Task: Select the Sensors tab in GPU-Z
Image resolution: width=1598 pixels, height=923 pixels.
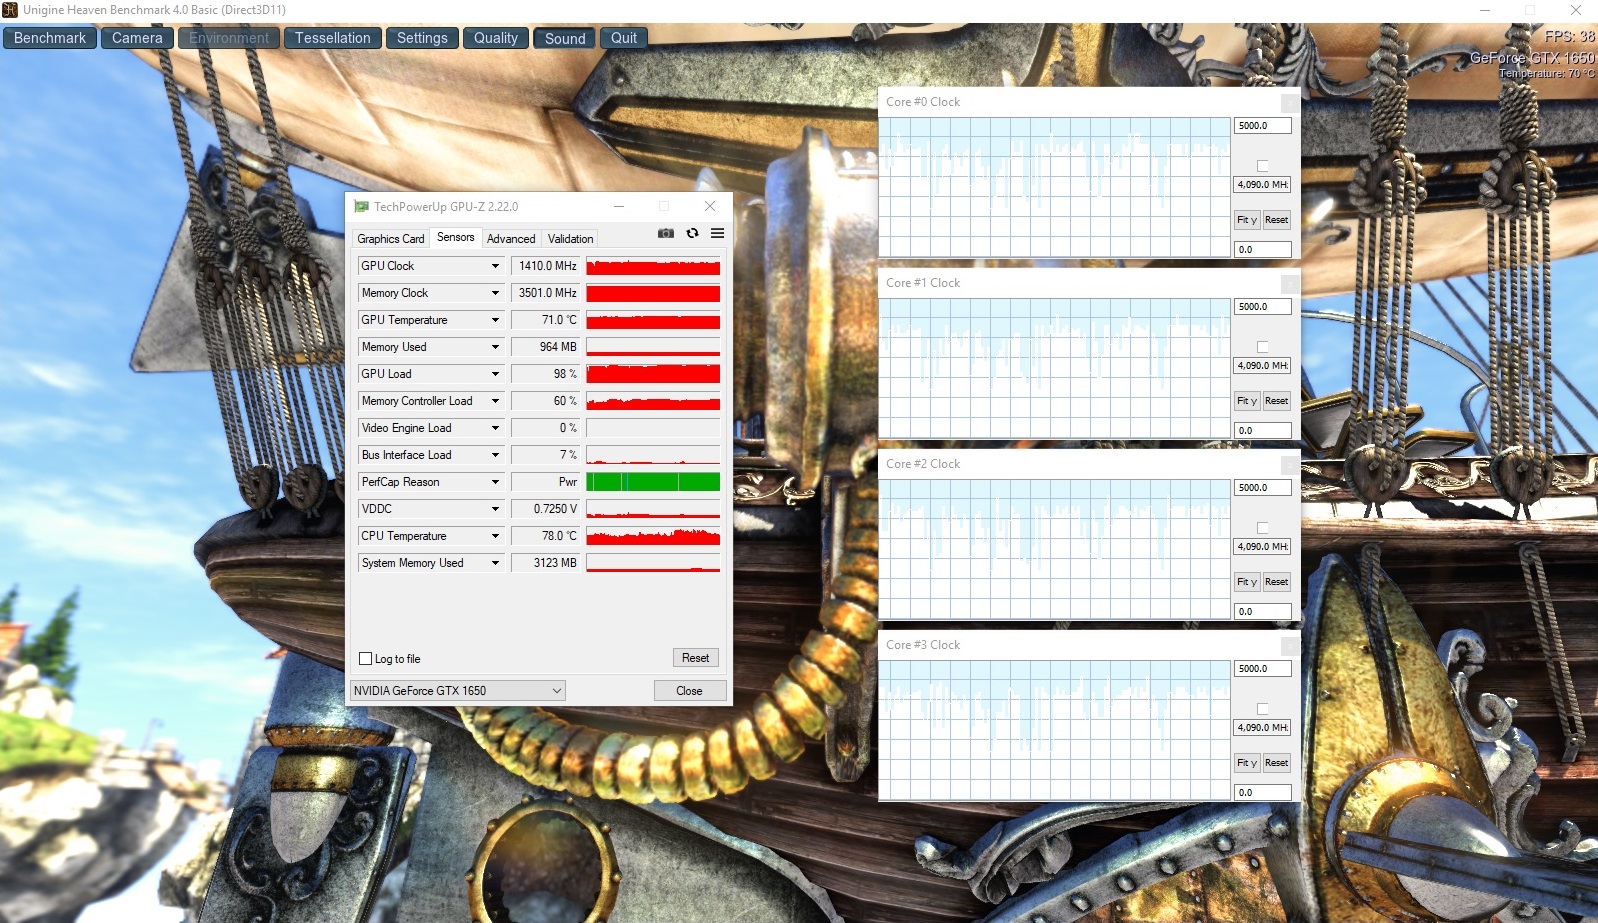Action: pyautogui.click(x=456, y=238)
